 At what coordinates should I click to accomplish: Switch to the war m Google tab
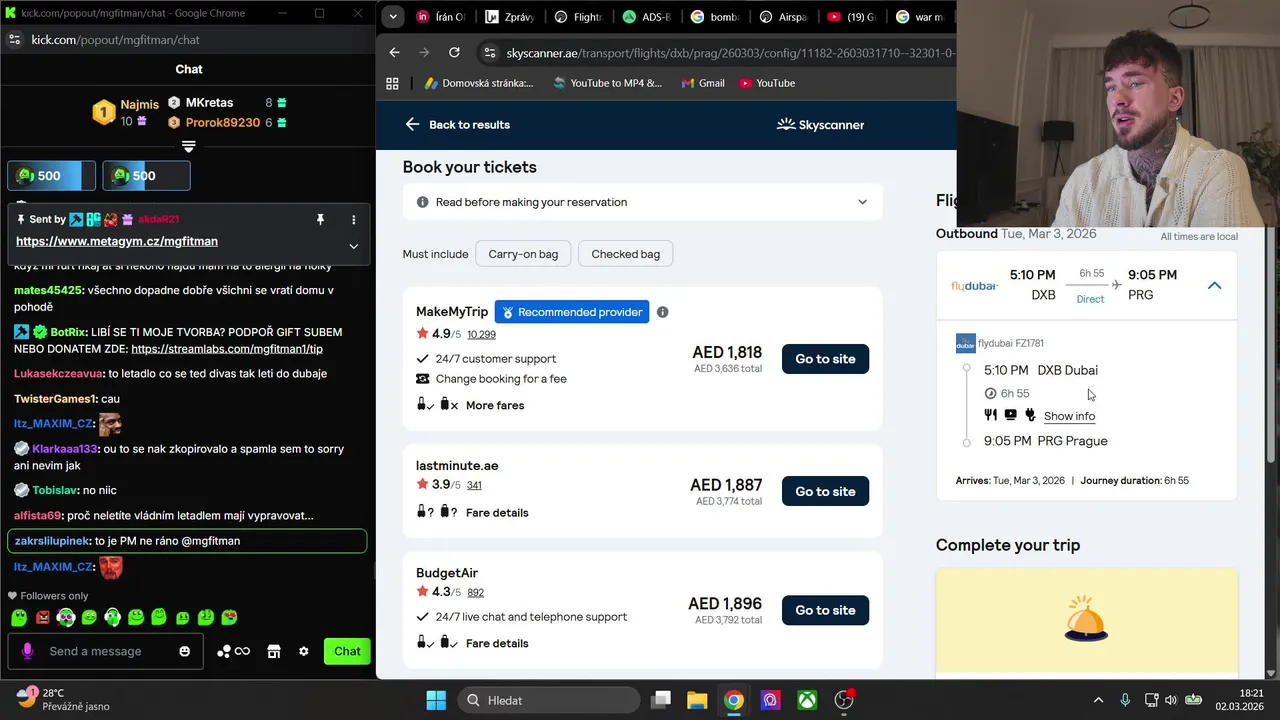coord(920,17)
